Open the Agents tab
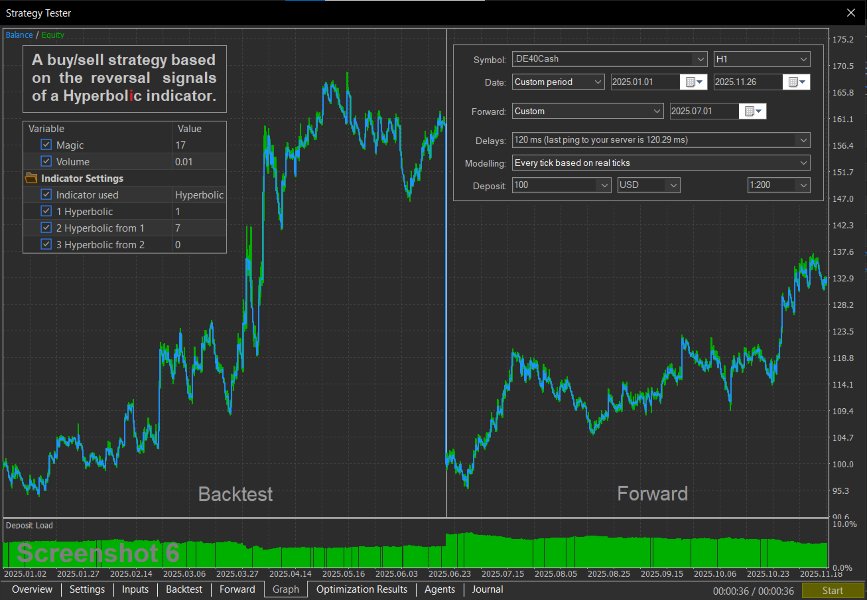 [x=440, y=589]
